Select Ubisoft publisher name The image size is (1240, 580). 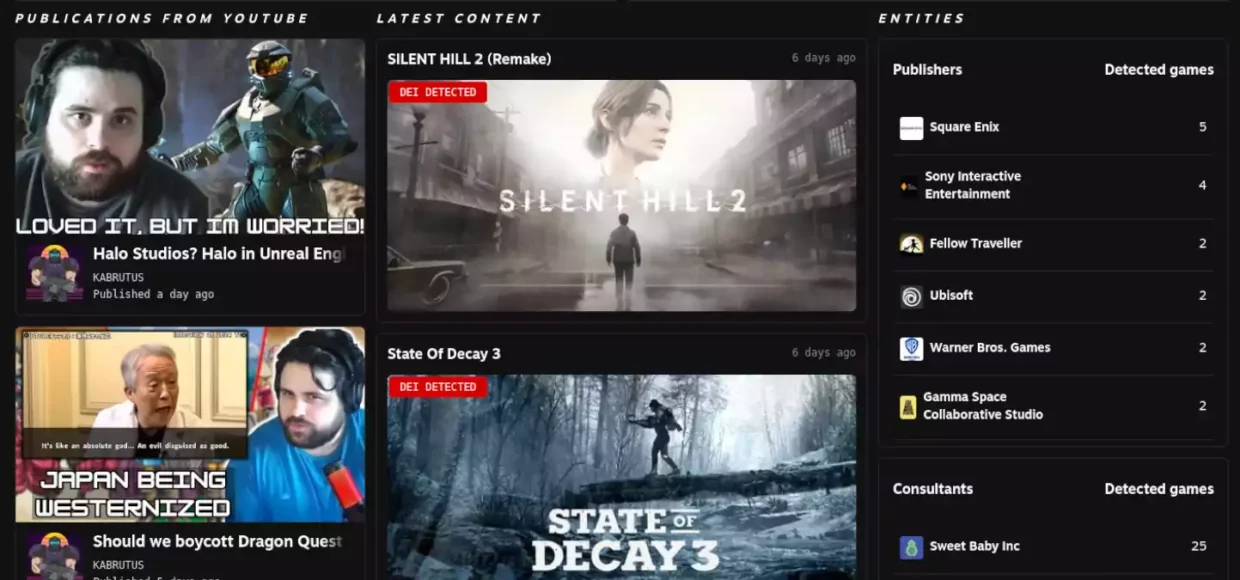[x=951, y=295]
